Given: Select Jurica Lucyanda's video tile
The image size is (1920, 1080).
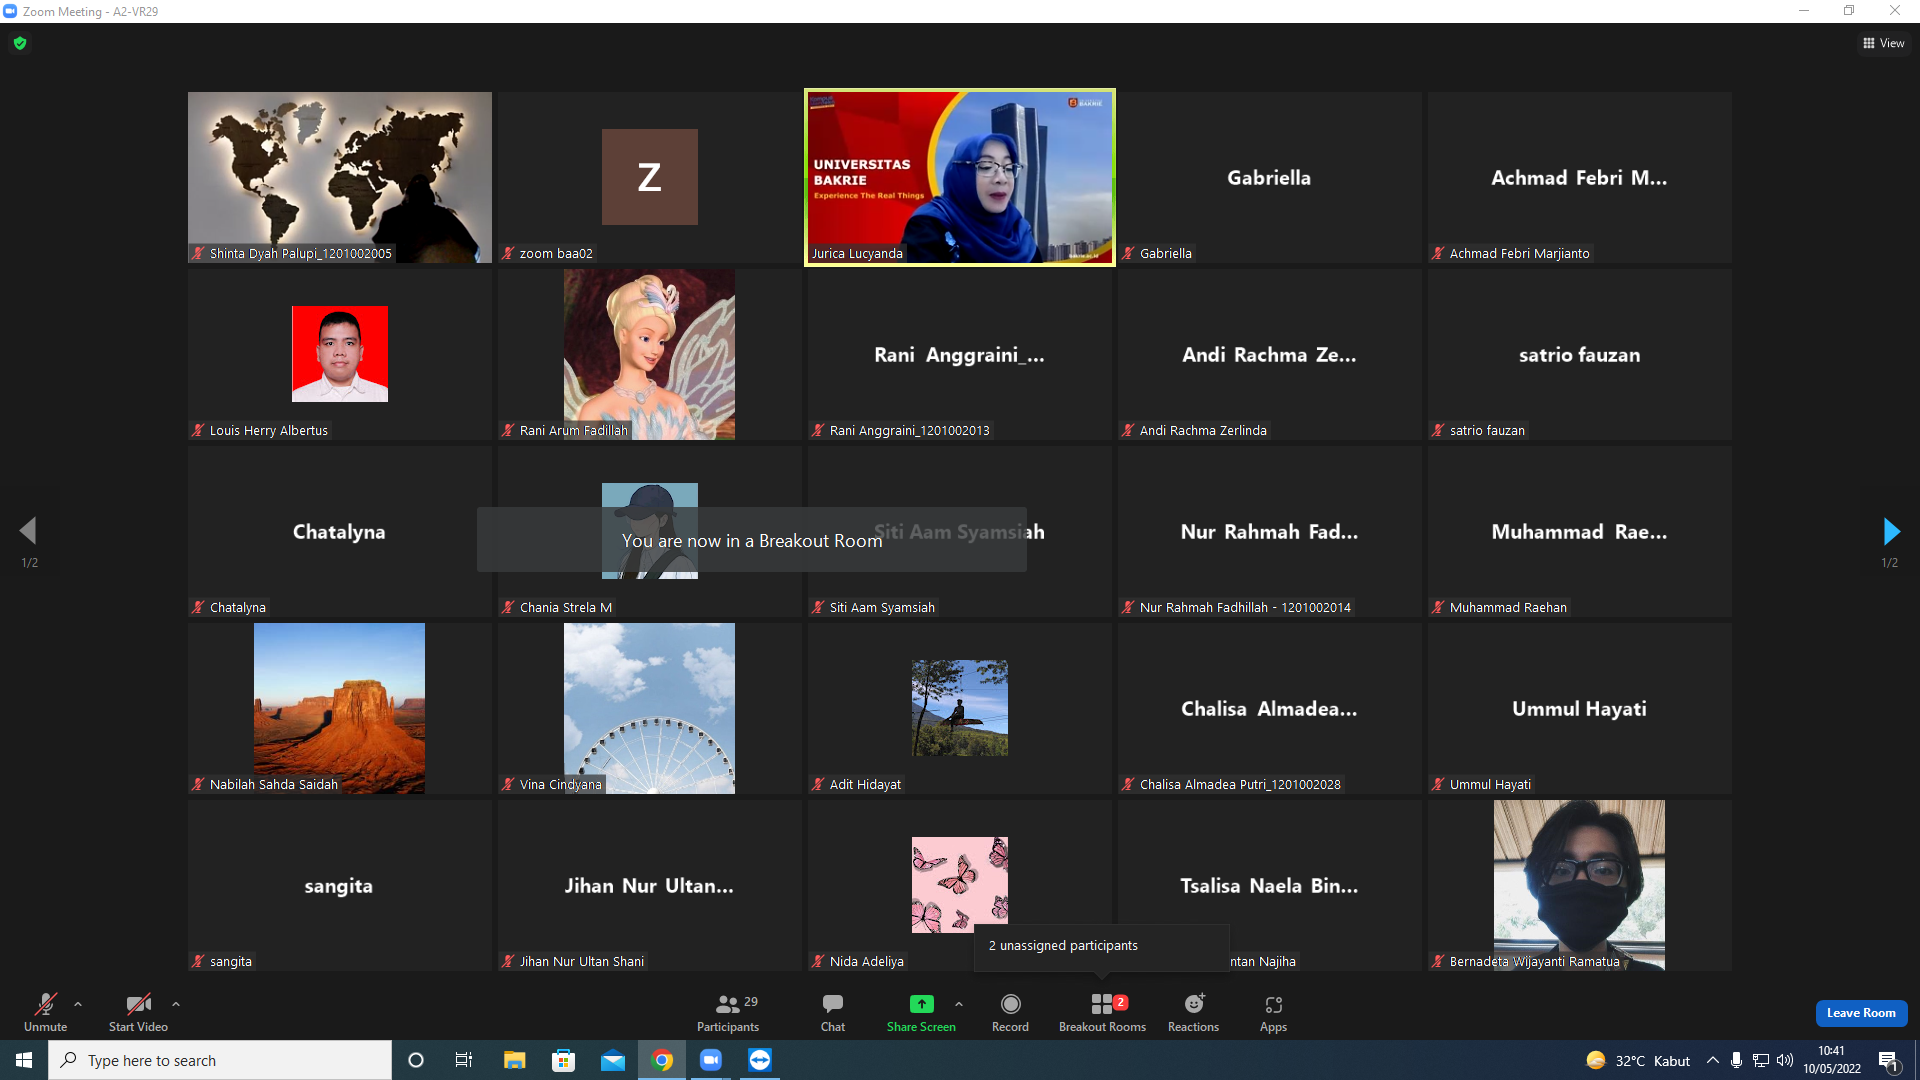Looking at the screenshot, I should (960, 178).
